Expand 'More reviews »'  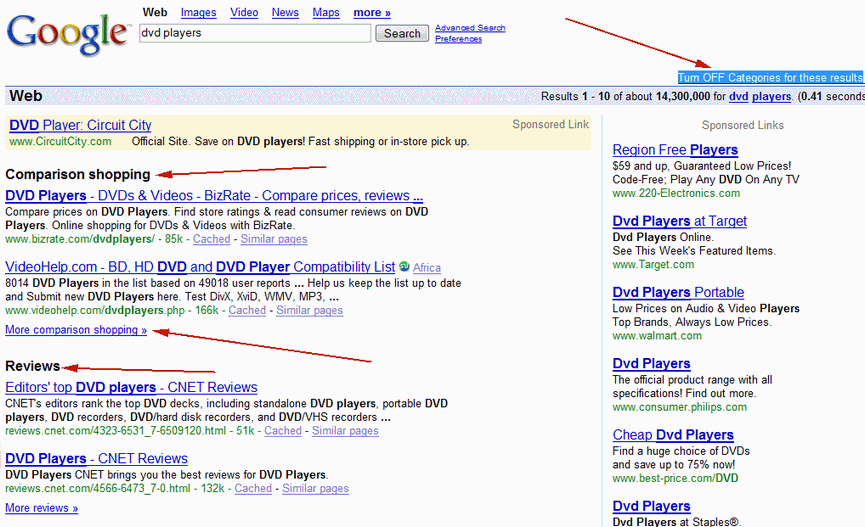(42, 508)
